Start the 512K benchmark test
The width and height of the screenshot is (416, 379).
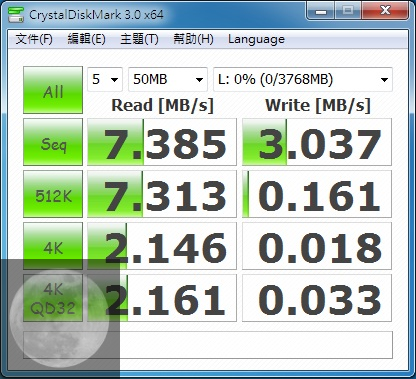[53, 194]
